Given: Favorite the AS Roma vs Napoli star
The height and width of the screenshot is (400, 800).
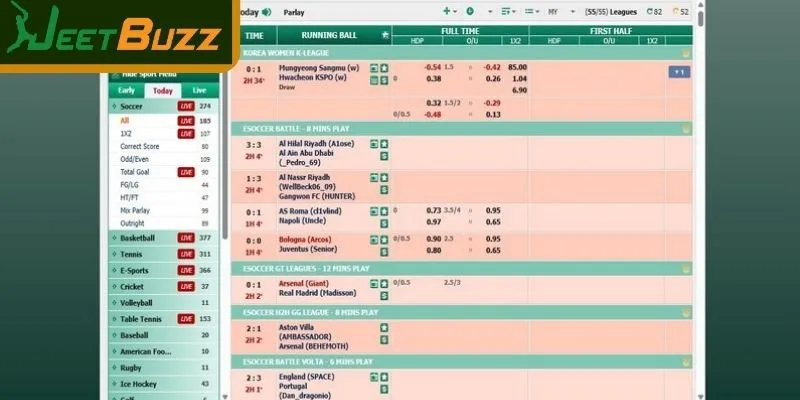Looking at the screenshot, I should click(x=384, y=211).
